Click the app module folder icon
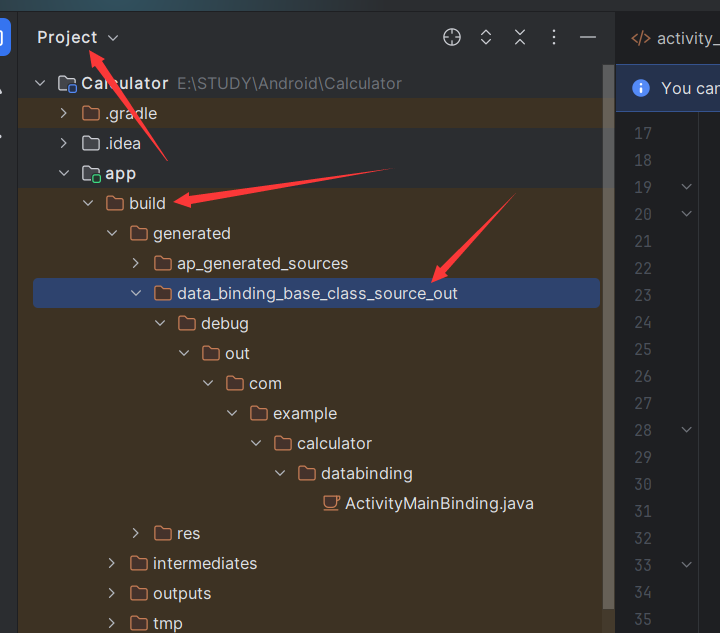This screenshot has width=720, height=633. click(91, 174)
